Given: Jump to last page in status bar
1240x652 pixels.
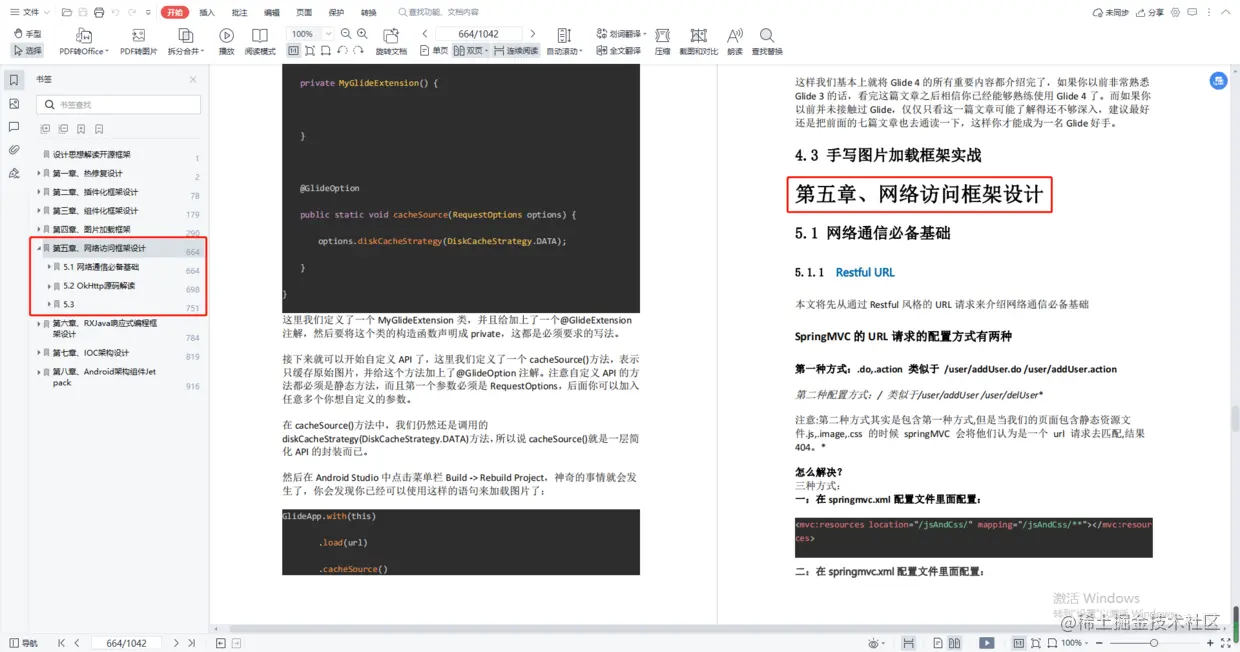Looking at the screenshot, I should (x=193, y=643).
